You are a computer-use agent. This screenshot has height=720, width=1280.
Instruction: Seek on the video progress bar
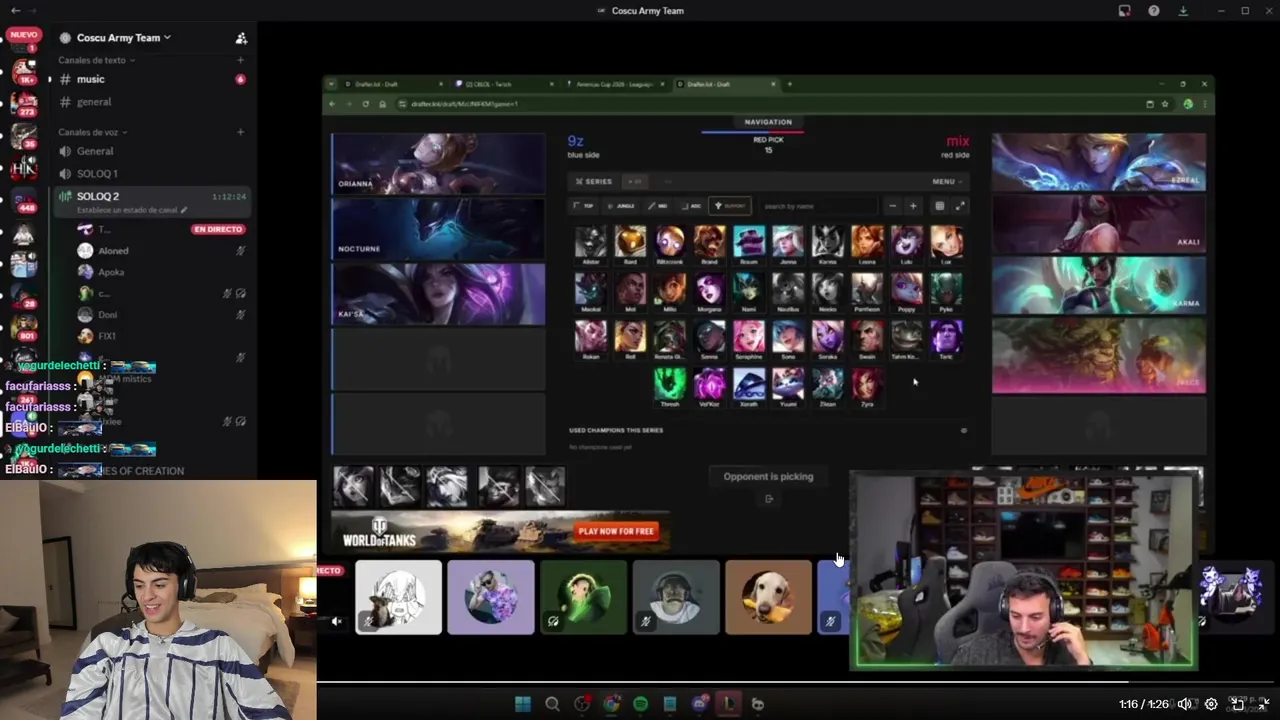798,683
